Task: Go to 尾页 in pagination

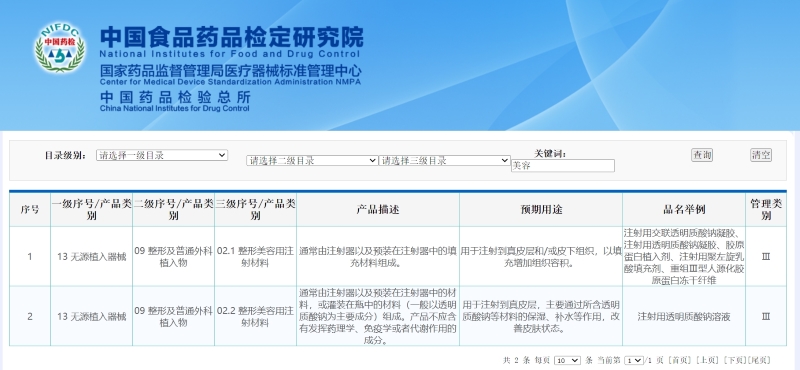Action: [760, 360]
